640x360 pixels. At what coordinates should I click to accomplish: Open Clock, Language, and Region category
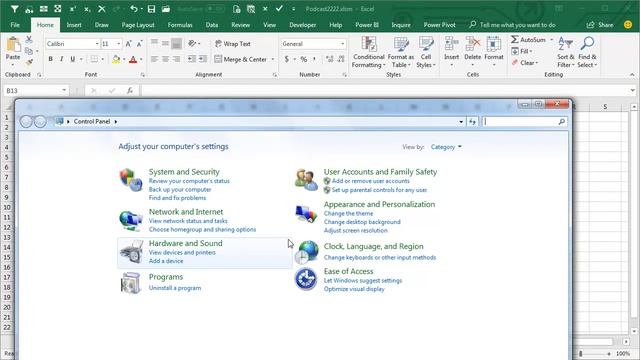coord(373,247)
